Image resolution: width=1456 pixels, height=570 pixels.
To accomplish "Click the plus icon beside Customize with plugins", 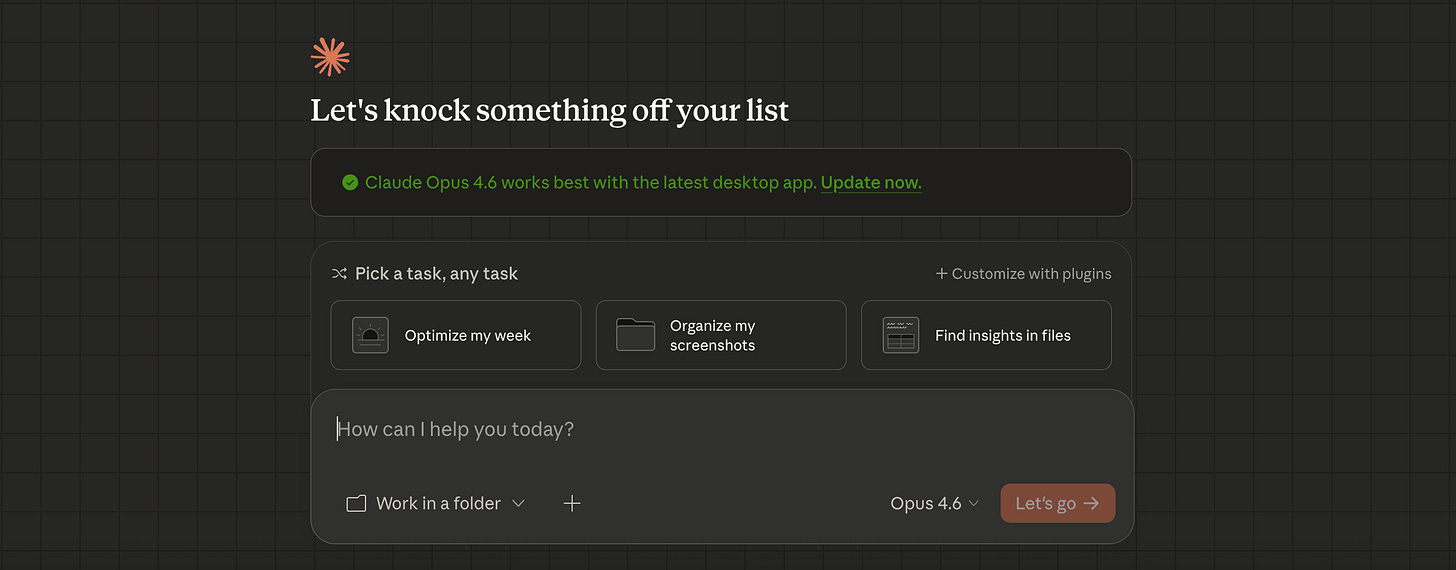I will pos(941,273).
